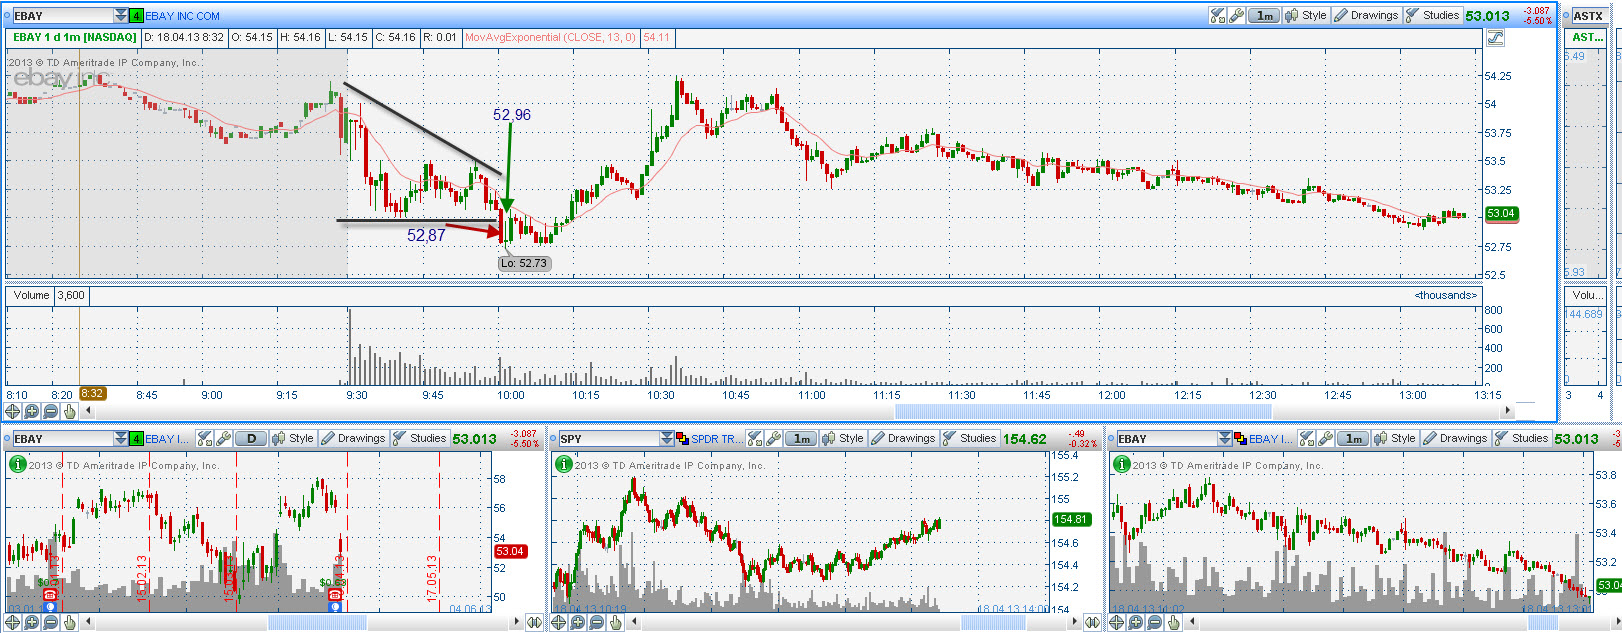
Task: Click the SPY symbol input field
Action: click(608, 439)
